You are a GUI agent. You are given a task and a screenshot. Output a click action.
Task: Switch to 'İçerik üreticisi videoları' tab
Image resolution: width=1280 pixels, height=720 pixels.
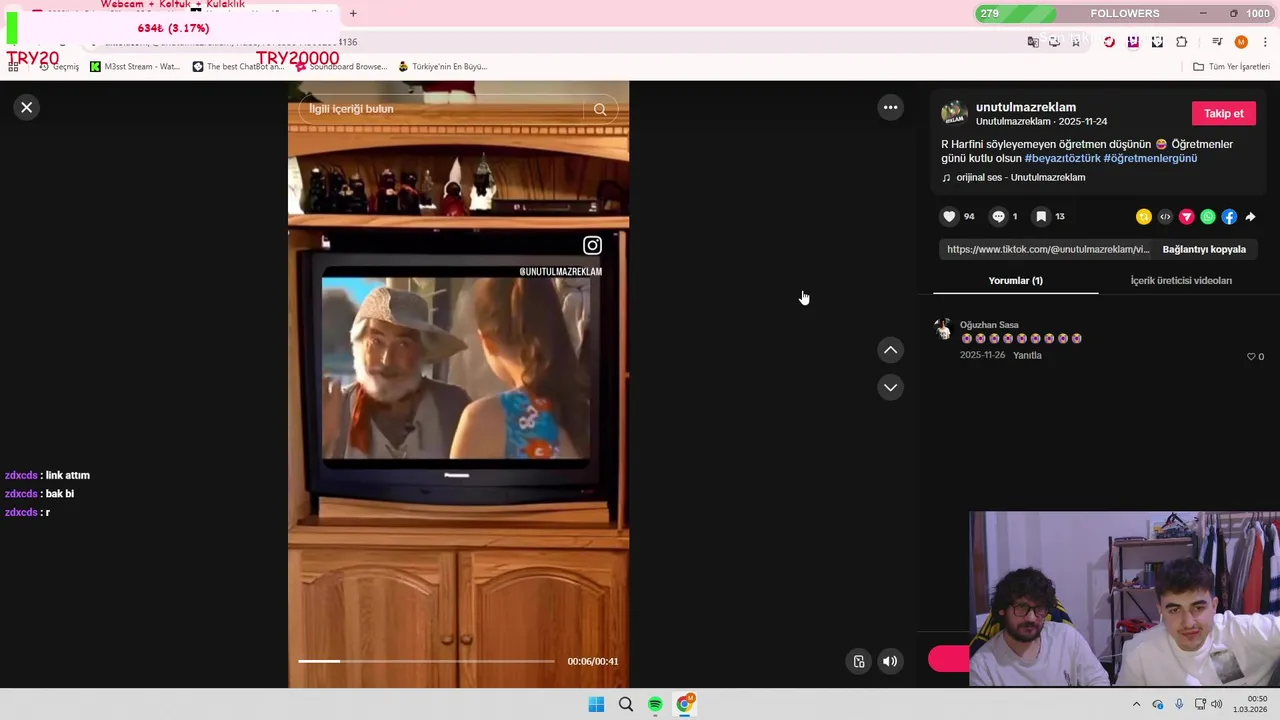click(1181, 280)
